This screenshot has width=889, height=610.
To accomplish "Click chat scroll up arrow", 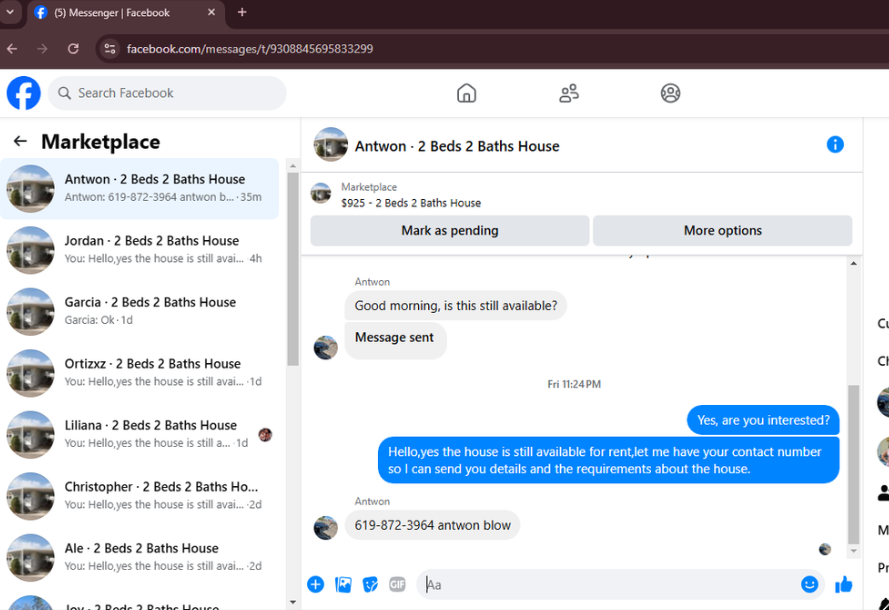I will (x=853, y=264).
